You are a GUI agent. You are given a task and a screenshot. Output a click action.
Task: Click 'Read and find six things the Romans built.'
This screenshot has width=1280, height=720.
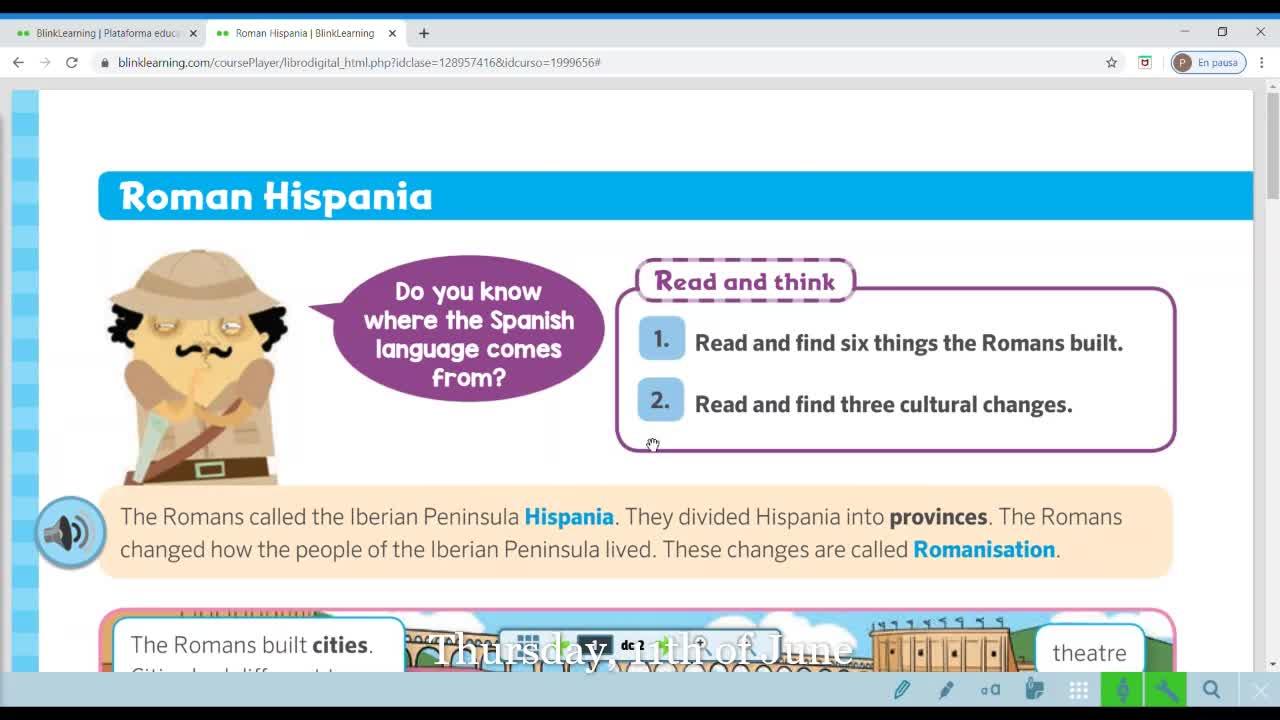tap(909, 343)
